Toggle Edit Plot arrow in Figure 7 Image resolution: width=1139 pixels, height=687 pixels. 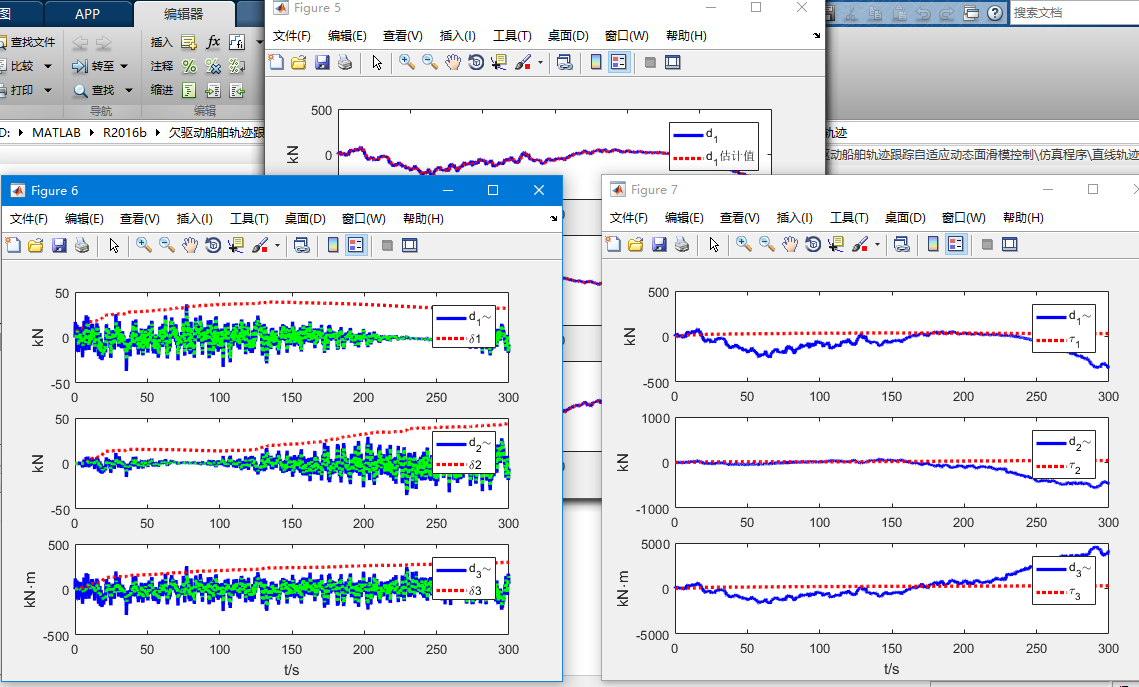(x=714, y=245)
